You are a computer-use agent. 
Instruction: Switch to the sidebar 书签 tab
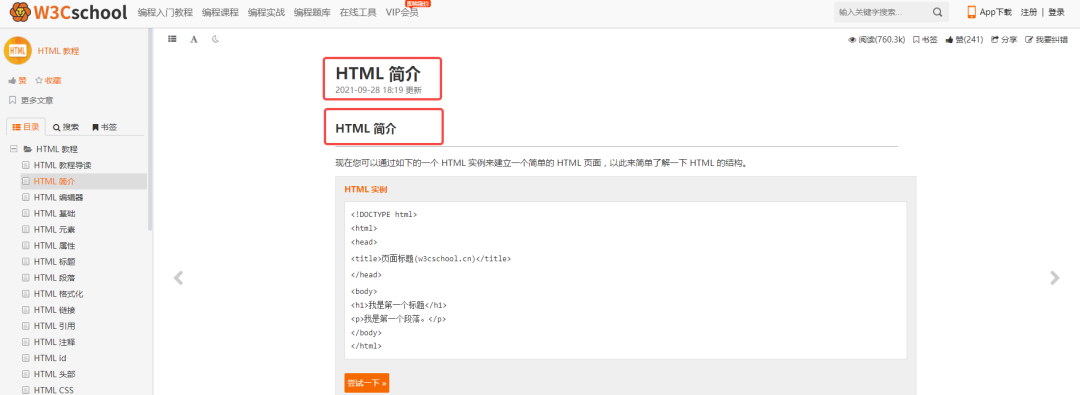pyautogui.click(x=105, y=127)
